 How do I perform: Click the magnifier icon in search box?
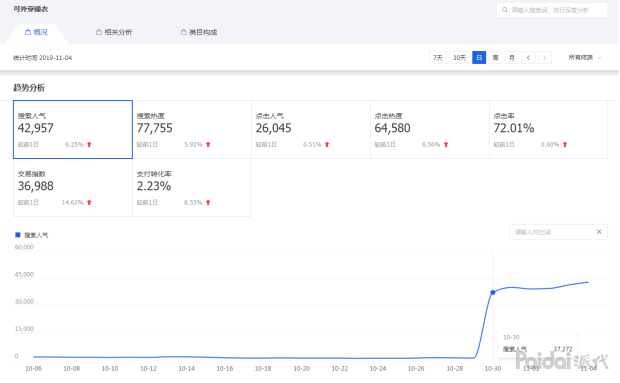pos(505,10)
